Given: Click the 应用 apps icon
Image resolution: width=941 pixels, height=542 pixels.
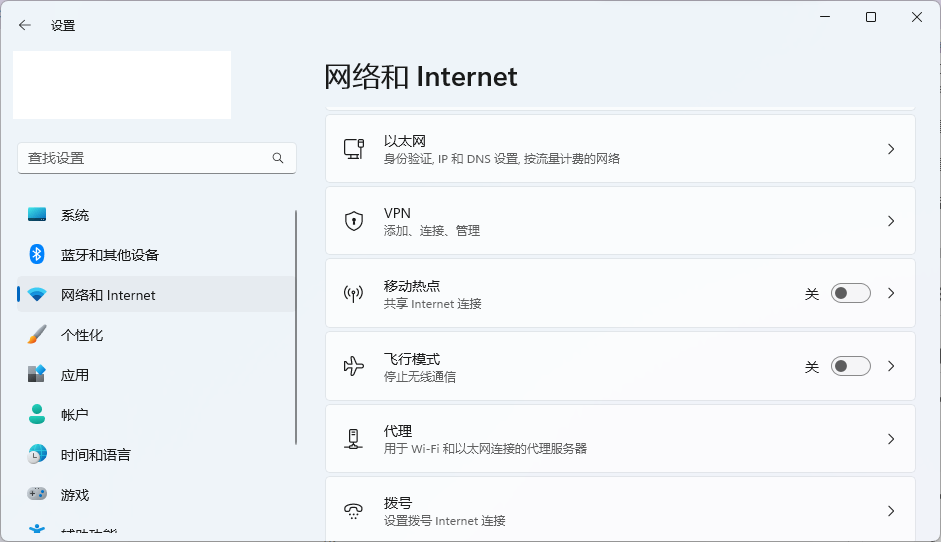Looking at the screenshot, I should pyautogui.click(x=37, y=374).
